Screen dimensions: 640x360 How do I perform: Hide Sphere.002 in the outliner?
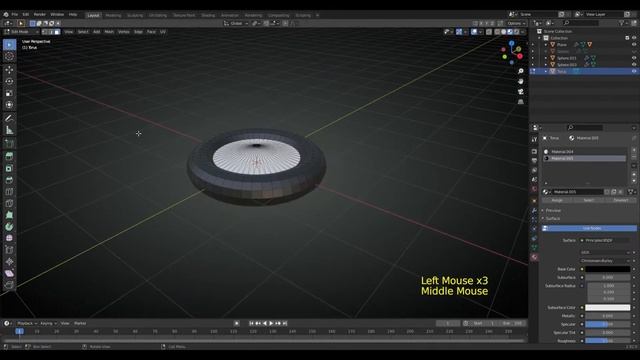pyautogui.click(x=634, y=64)
